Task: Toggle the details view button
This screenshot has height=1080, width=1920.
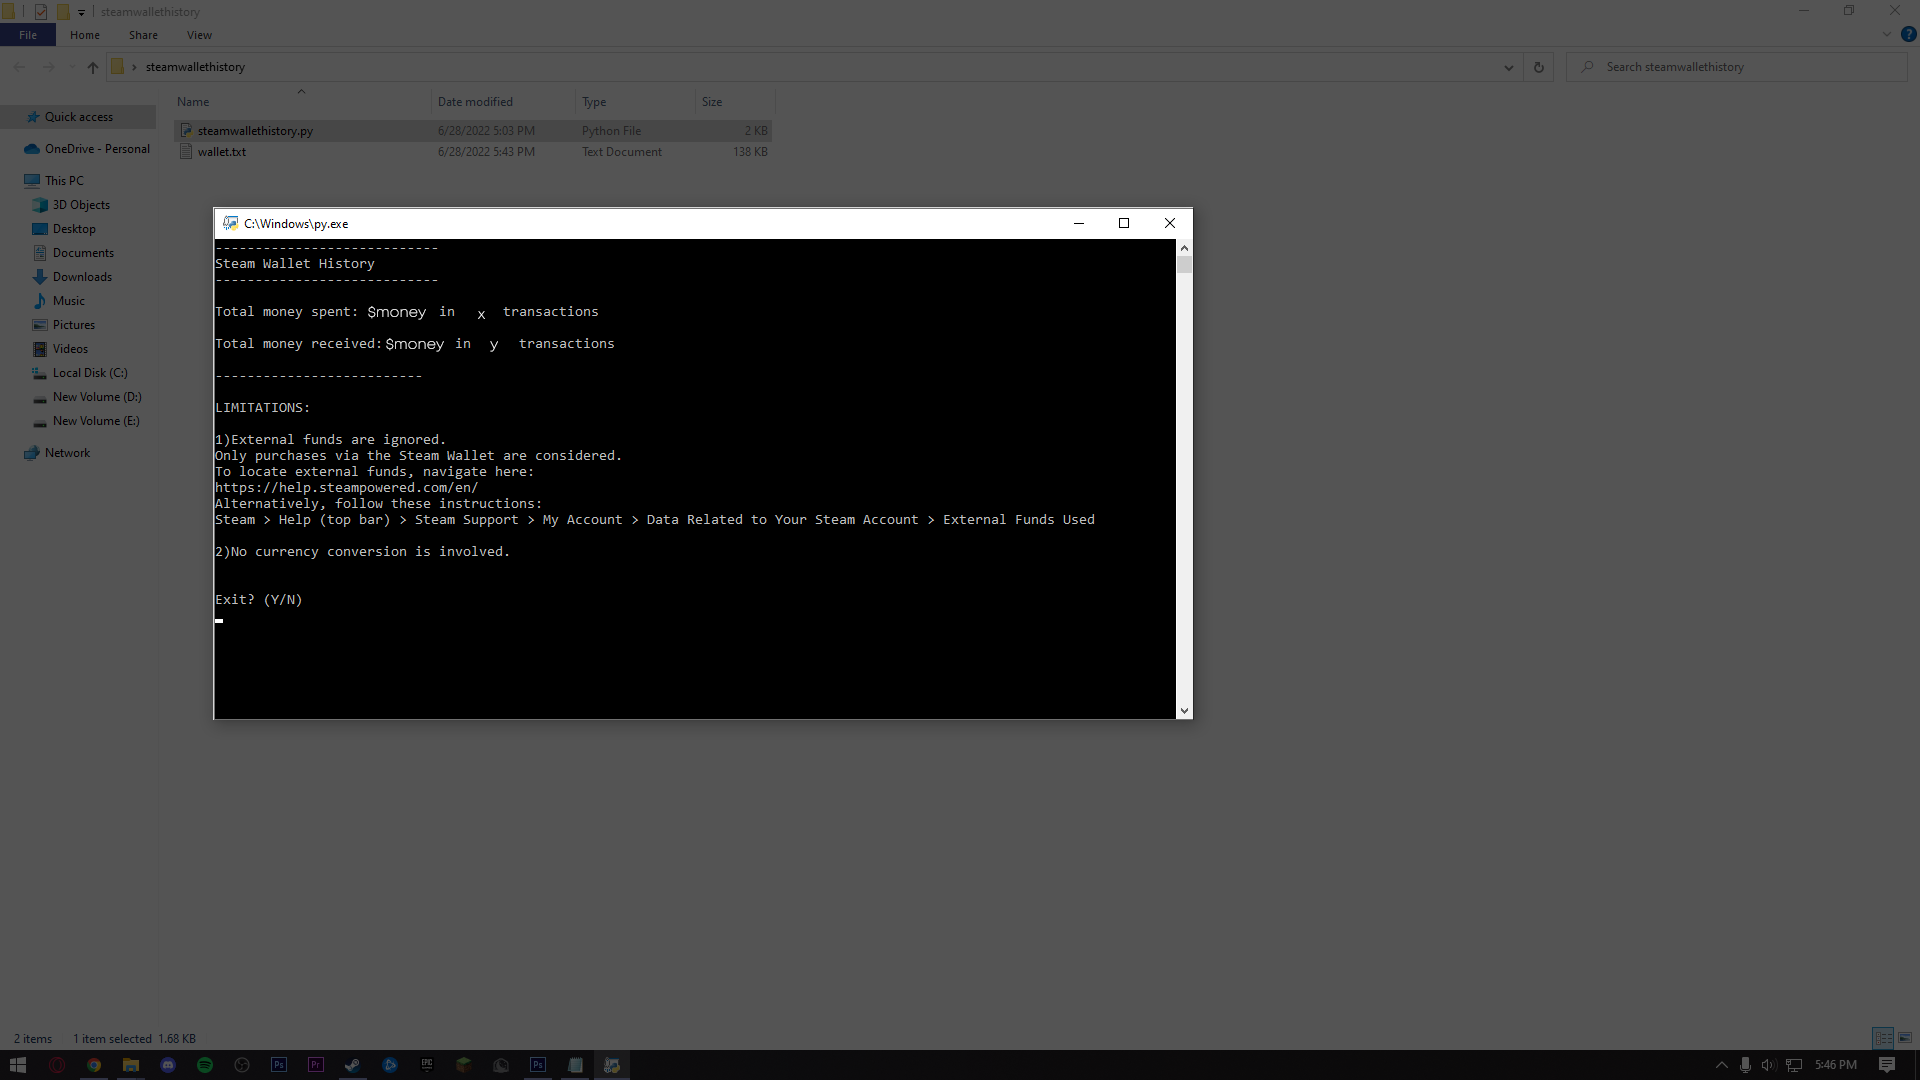Action: click(x=1883, y=1038)
